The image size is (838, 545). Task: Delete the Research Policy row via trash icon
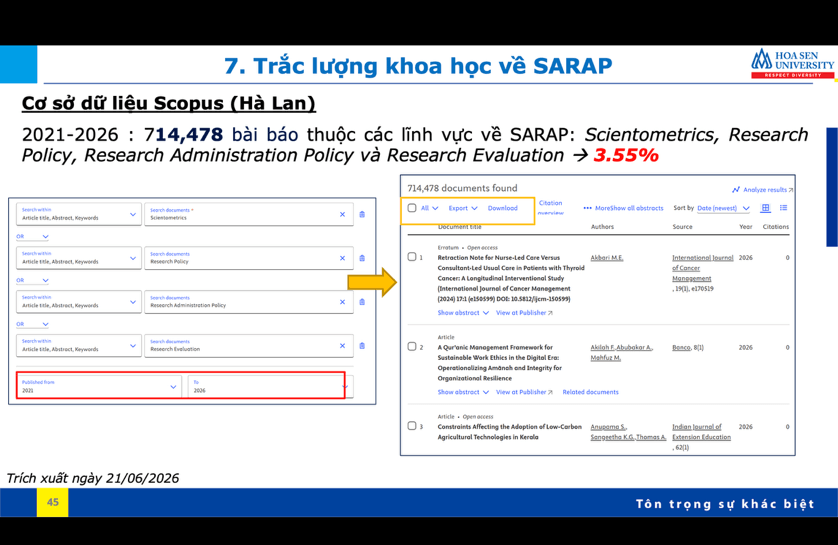[x=362, y=258]
